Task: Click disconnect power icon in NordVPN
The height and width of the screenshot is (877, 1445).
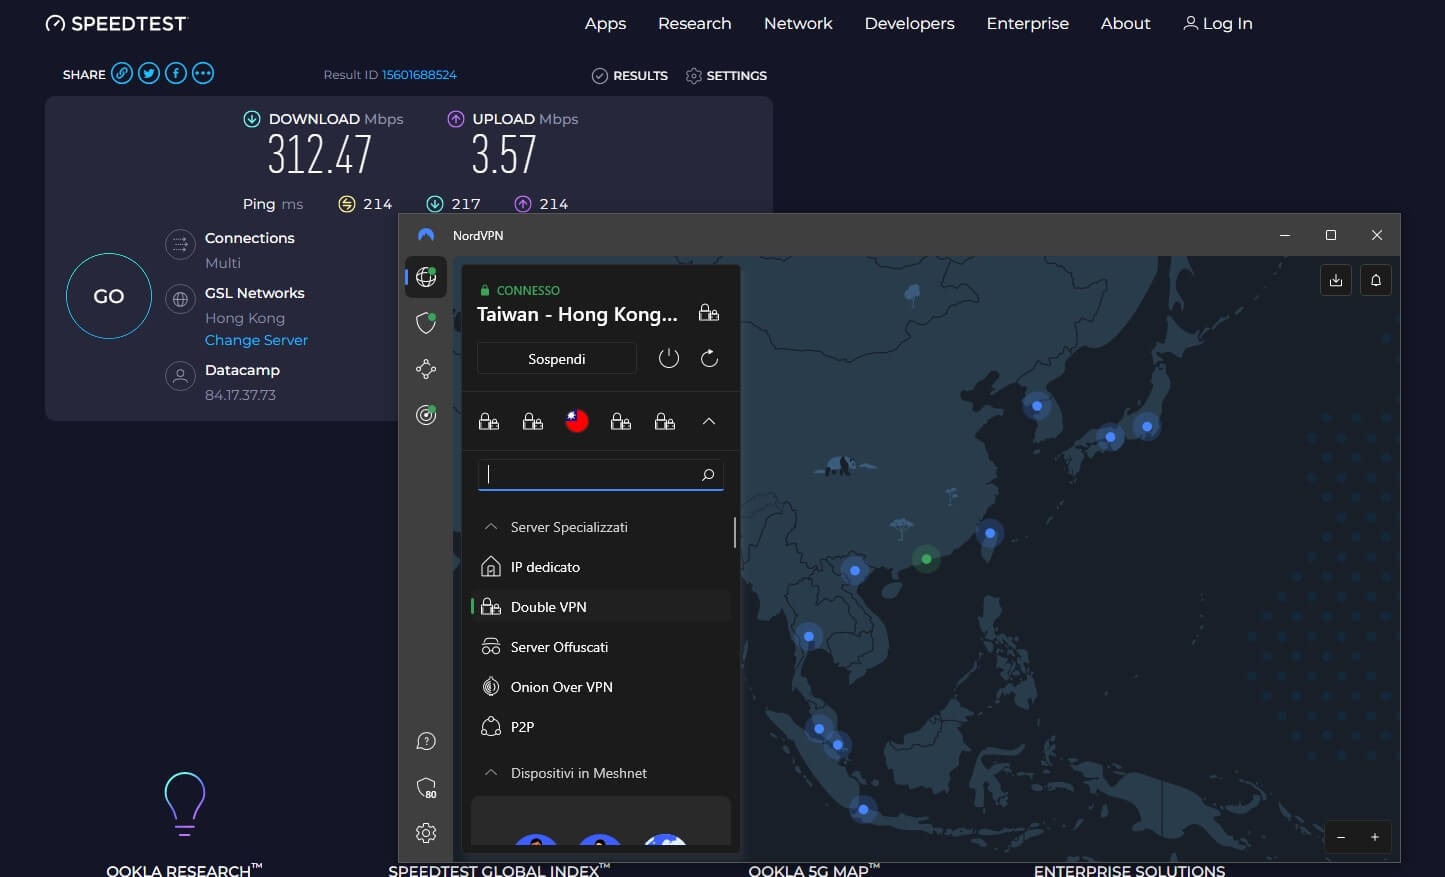Action: click(669, 358)
